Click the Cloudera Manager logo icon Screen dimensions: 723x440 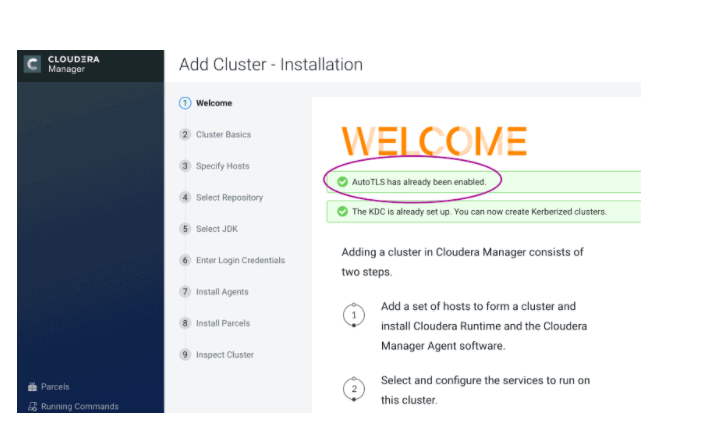coord(32,64)
